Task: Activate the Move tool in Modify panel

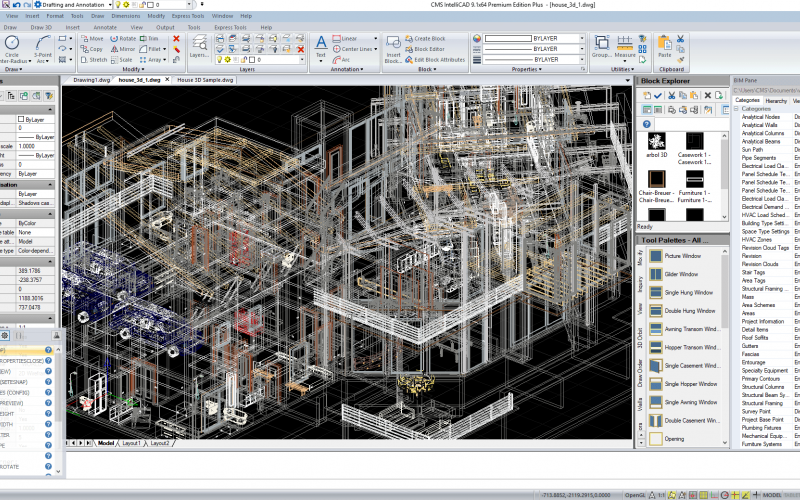Action: tap(92, 38)
